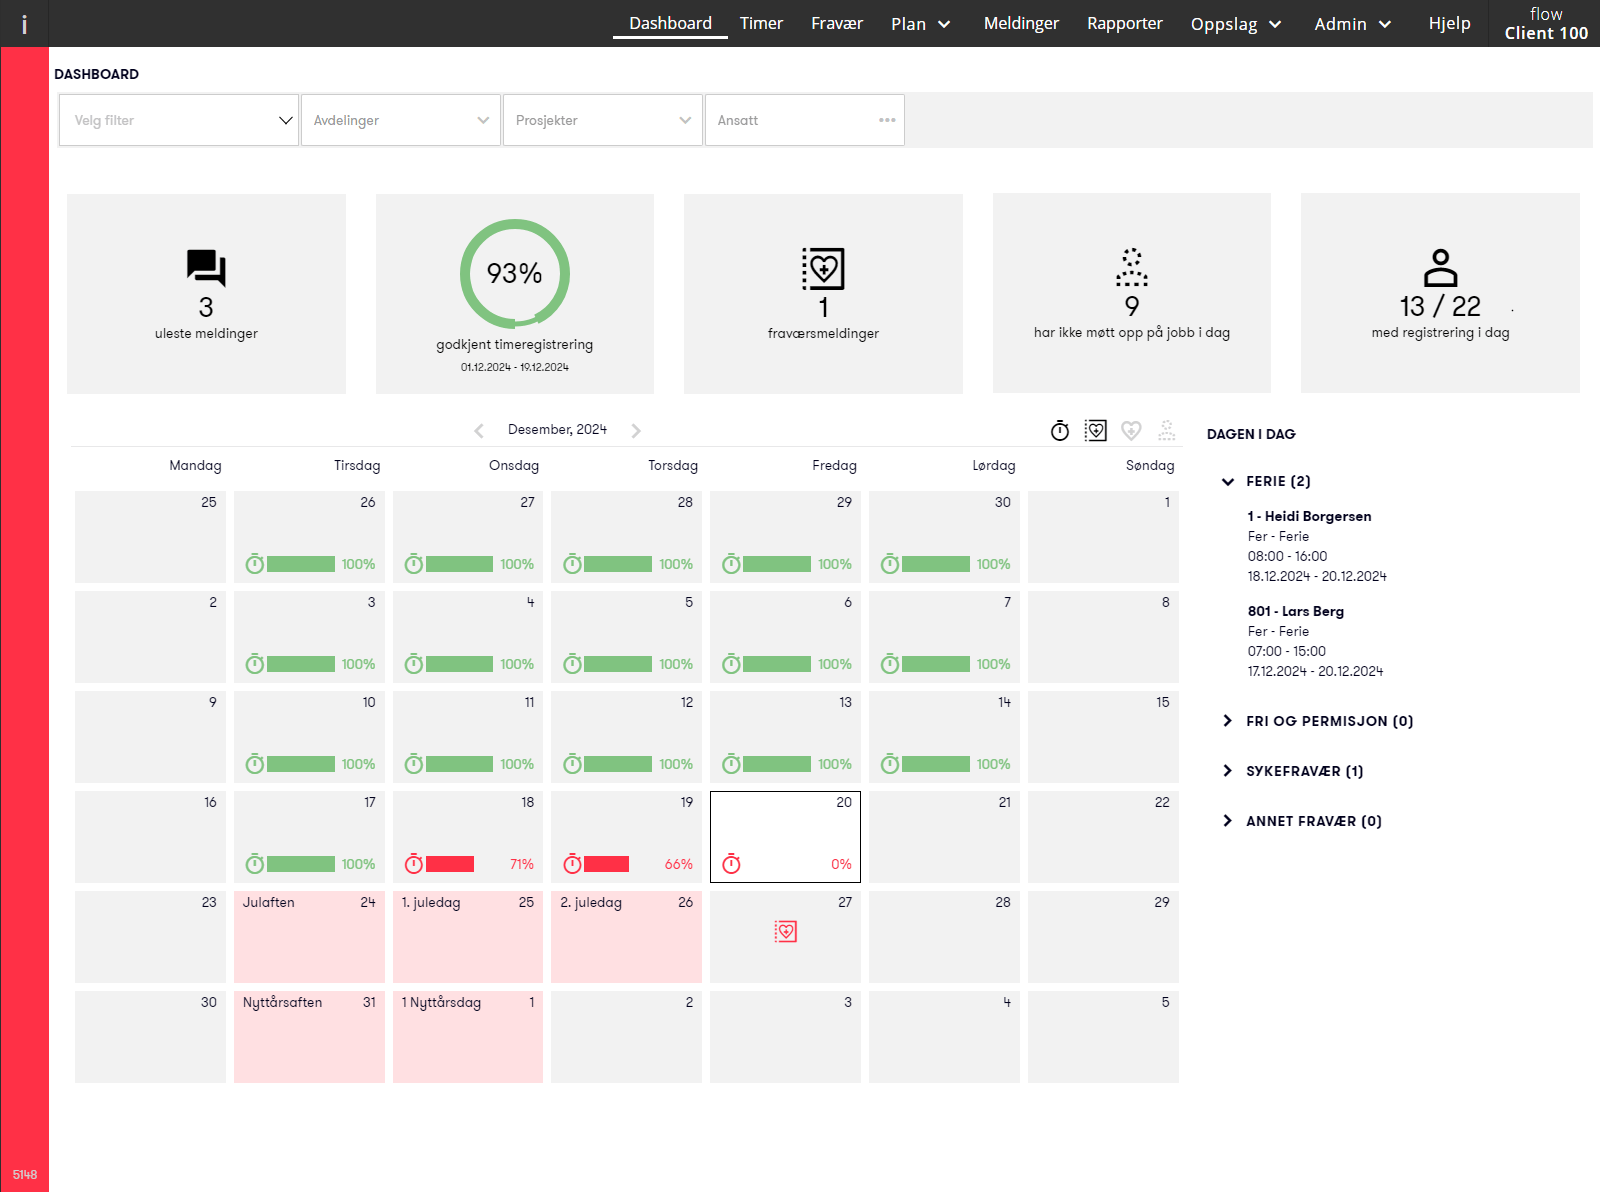1600x1192 pixels.
Task: Click red 66% progress bar on December 19
Action: pyautogui.click(x=606, y=864)
